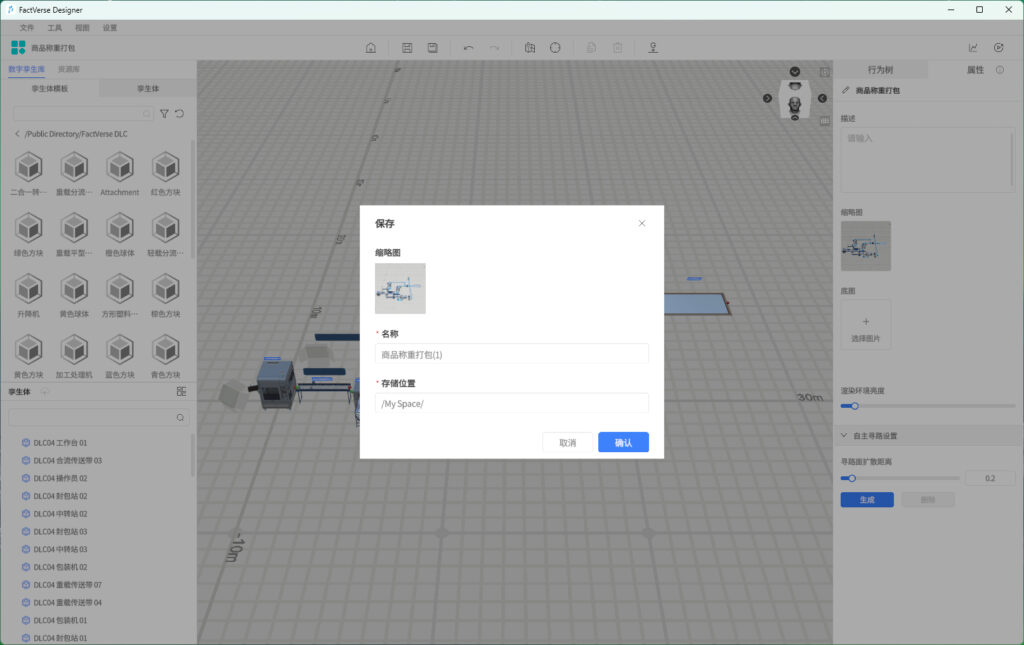The width and height of the screenshot is (1024, 645).
Task: Click the 选择图片 add box under 底图
Action: tap(865, 325)
